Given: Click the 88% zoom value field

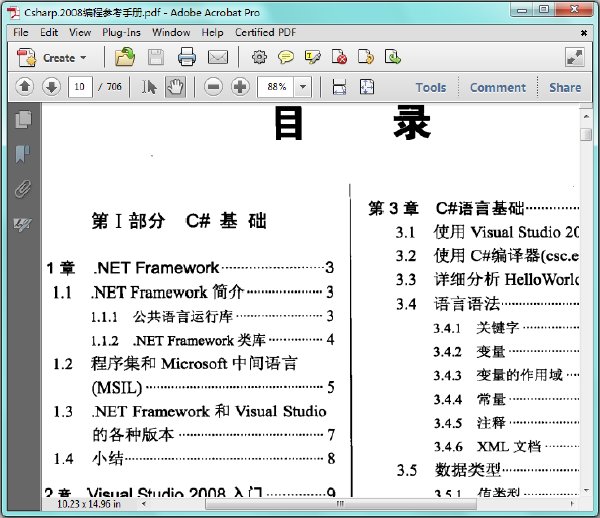Looking at the screenshot, I should click(x=276, y=87).
